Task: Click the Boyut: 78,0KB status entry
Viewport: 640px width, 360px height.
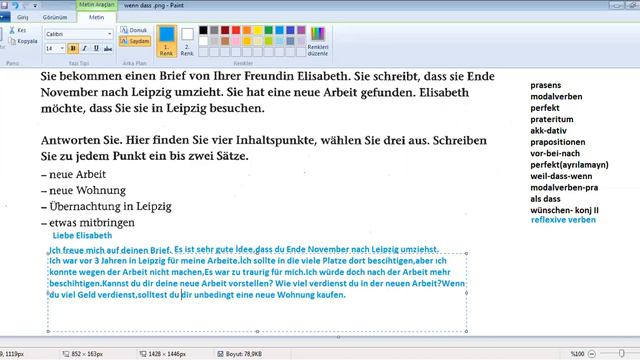Action: pyautogui.click(x=240, y=354)
